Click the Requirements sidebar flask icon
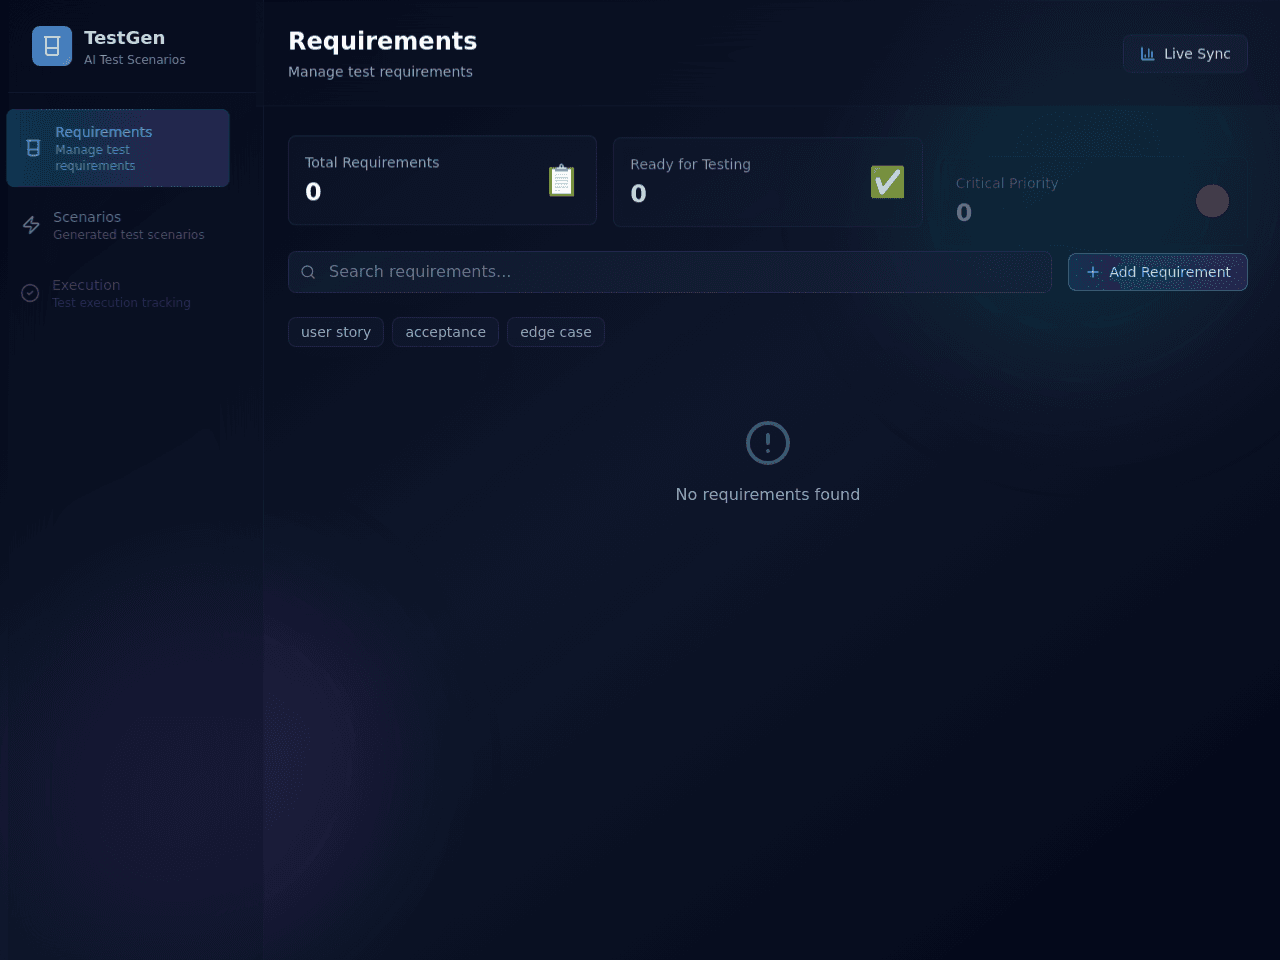 point(33,148)
